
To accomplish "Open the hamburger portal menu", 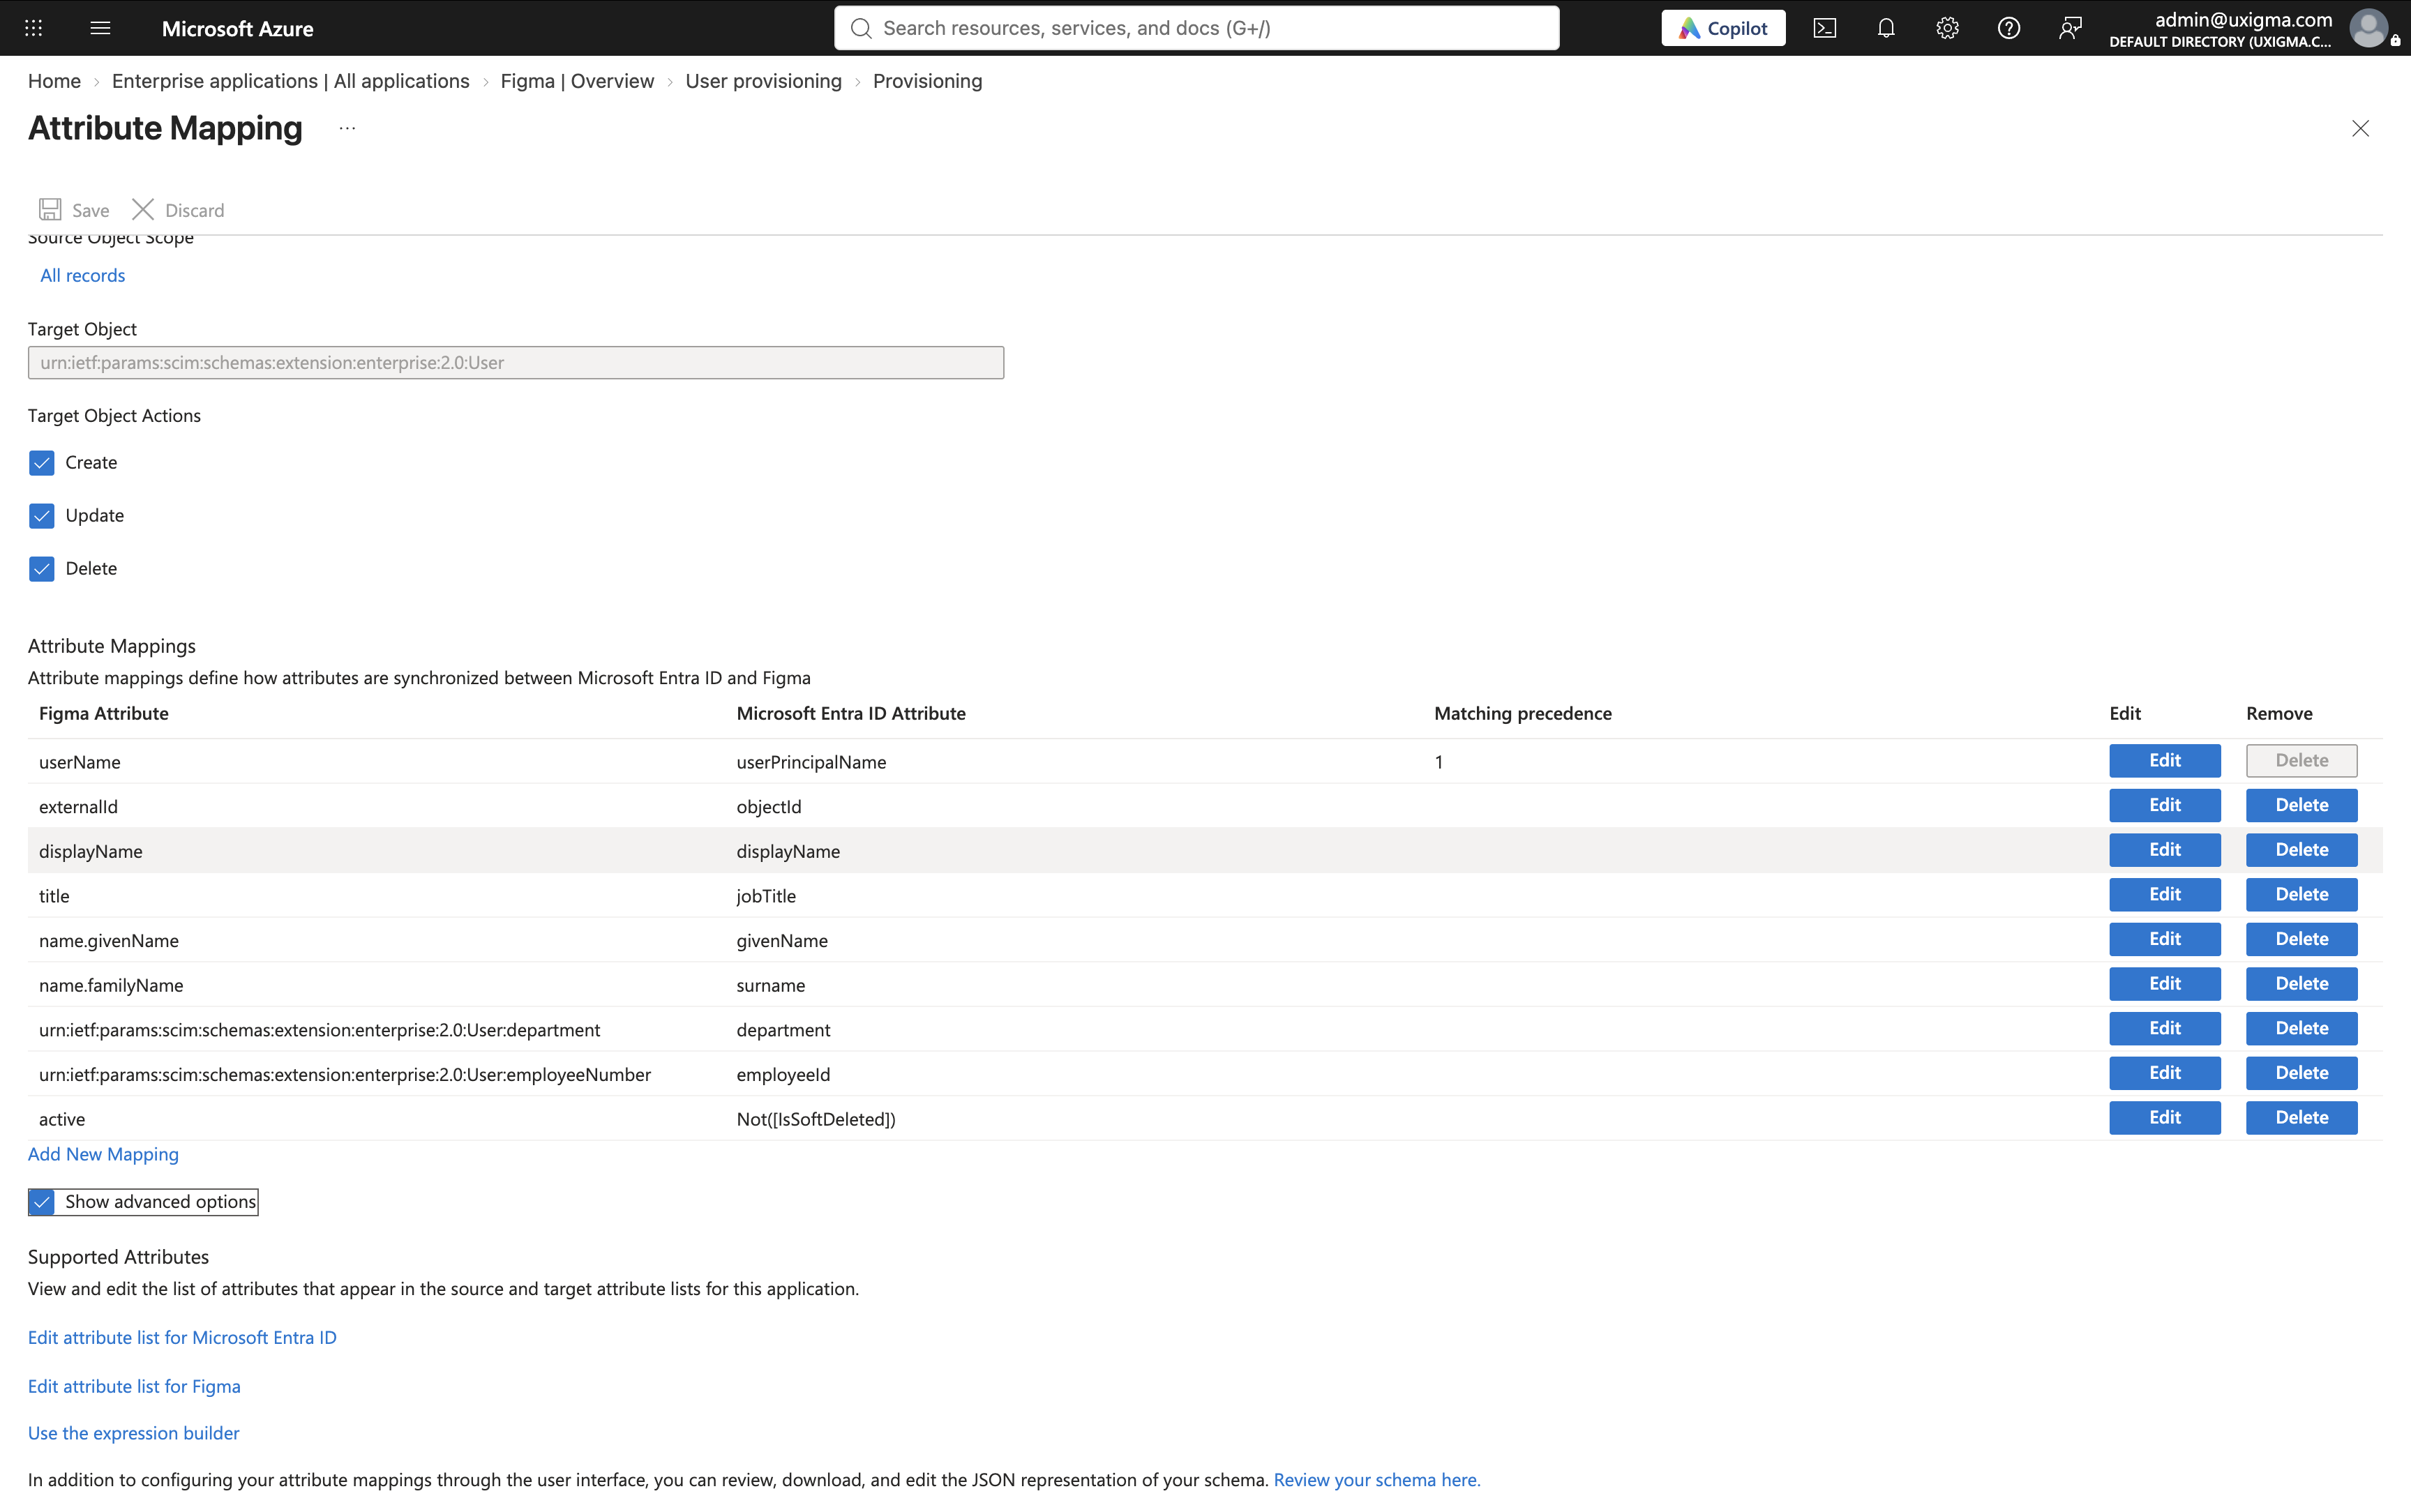I will pyautogui.click(x=100, y=28).
